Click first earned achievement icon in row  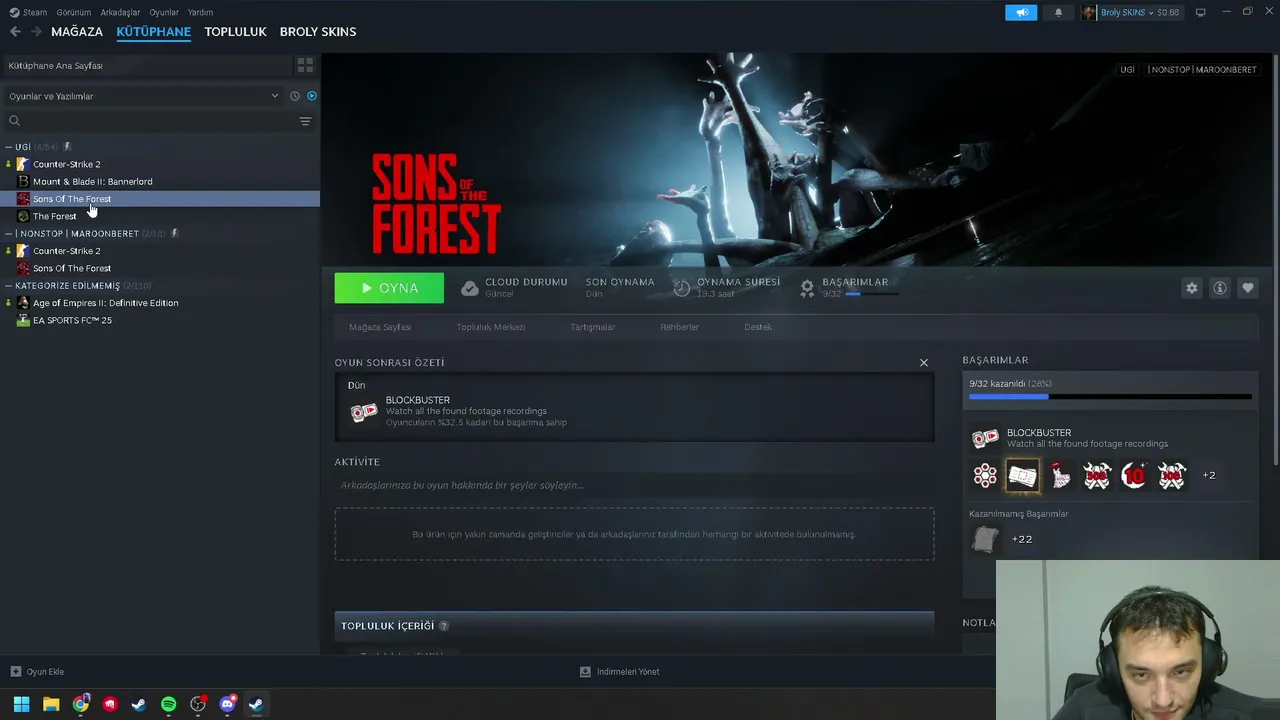click(985, 476)
